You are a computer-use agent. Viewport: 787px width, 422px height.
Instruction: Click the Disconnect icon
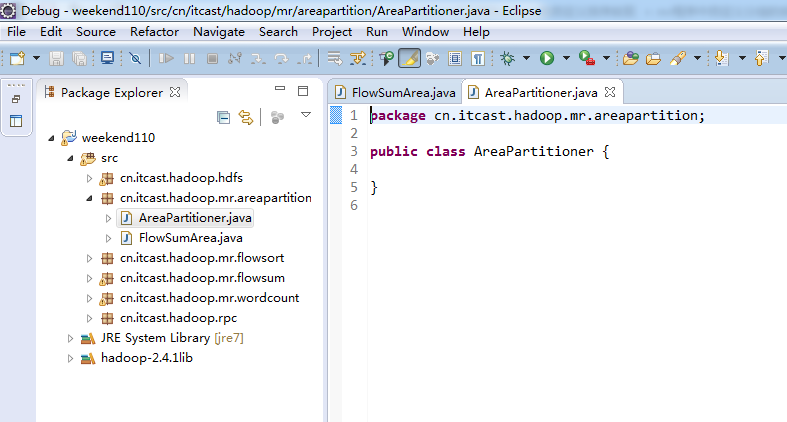click(x=235, y=59)
